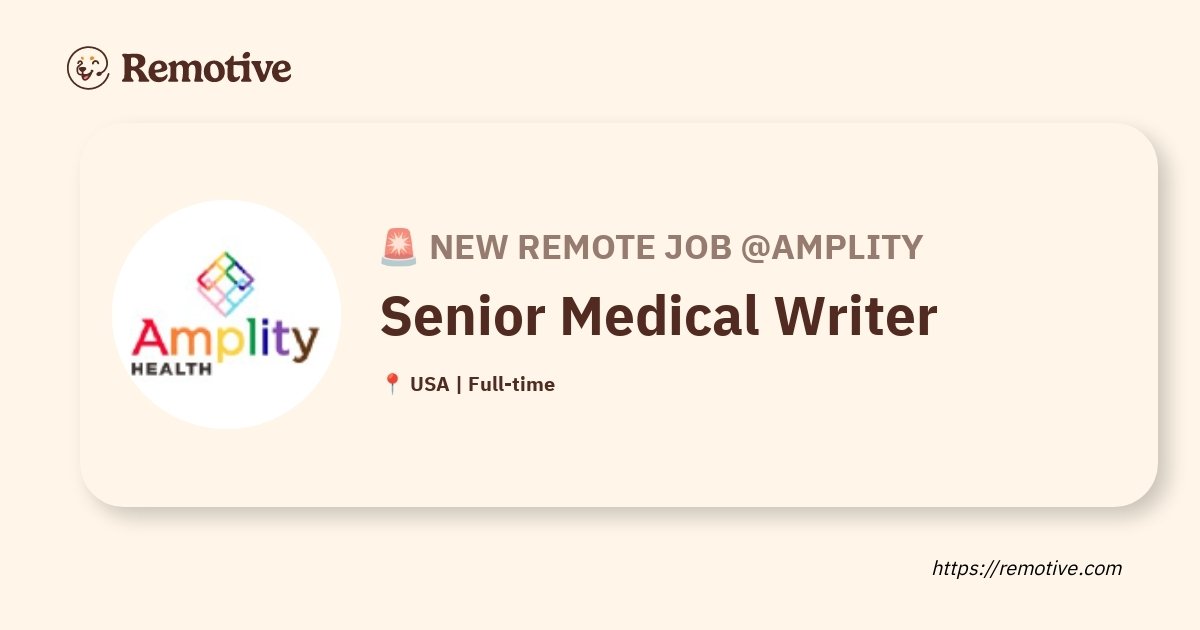Viewport: 1200px width, 630px height.
Task: Click the colorful Amplity wordmark in logo
Action: click(x=226, y=339)
